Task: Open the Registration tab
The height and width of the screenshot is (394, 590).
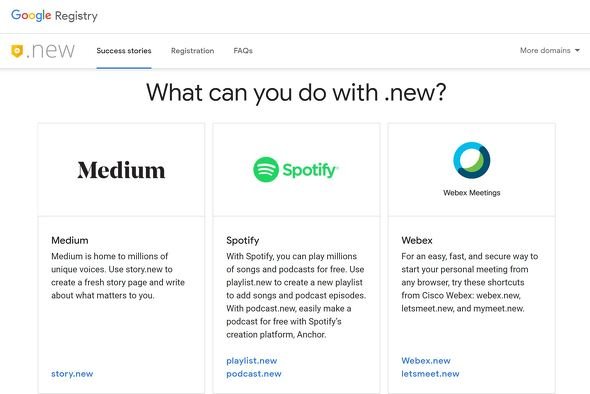Action: click(x=192, y=51)
